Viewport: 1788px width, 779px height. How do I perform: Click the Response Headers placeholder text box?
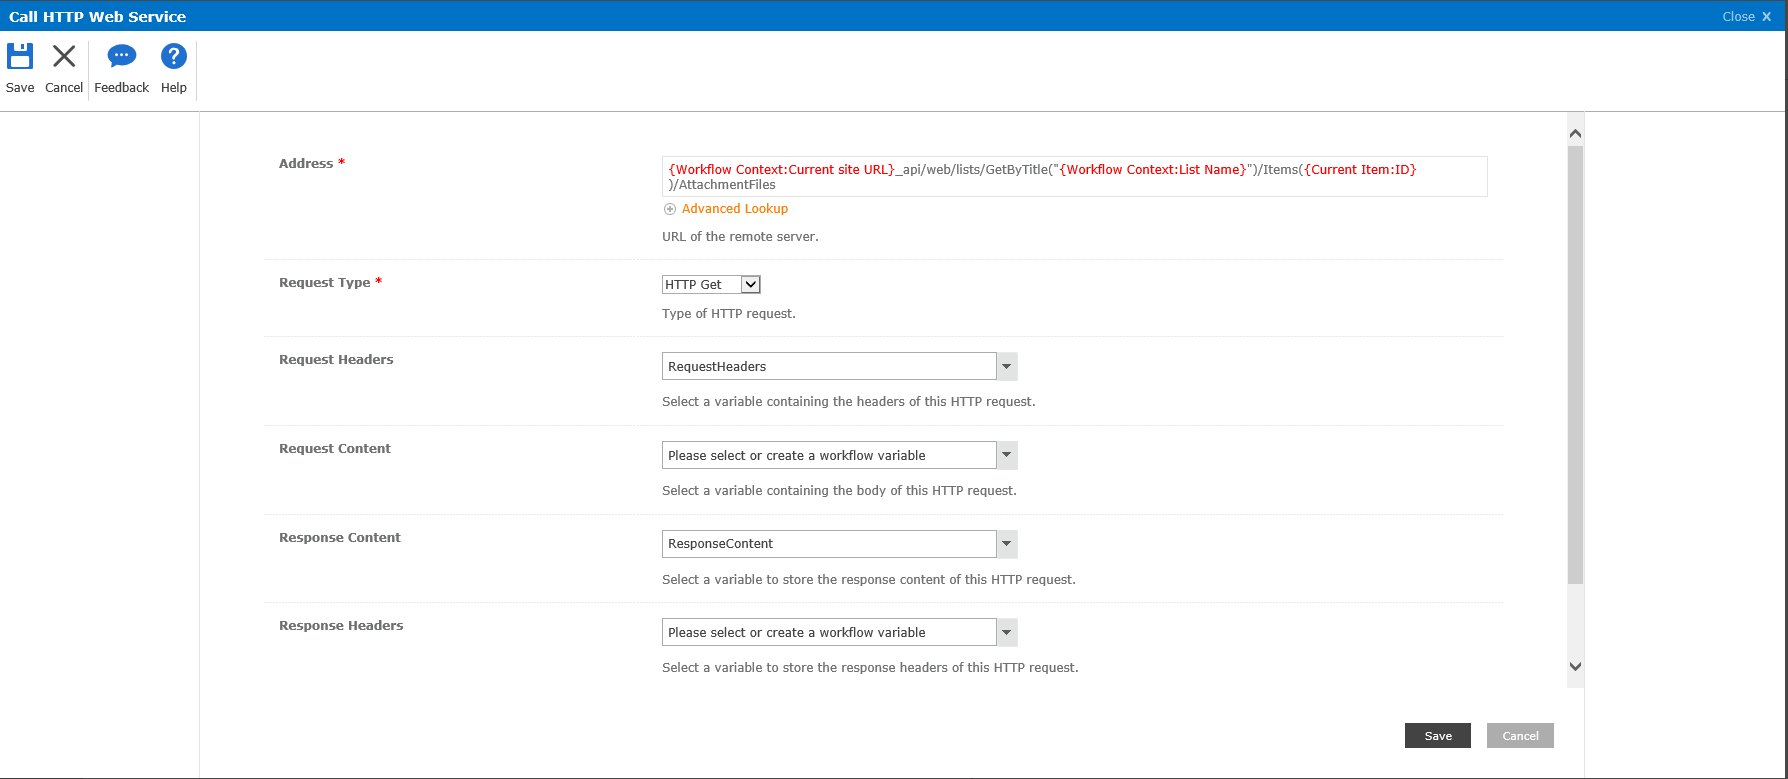[829, 632]
